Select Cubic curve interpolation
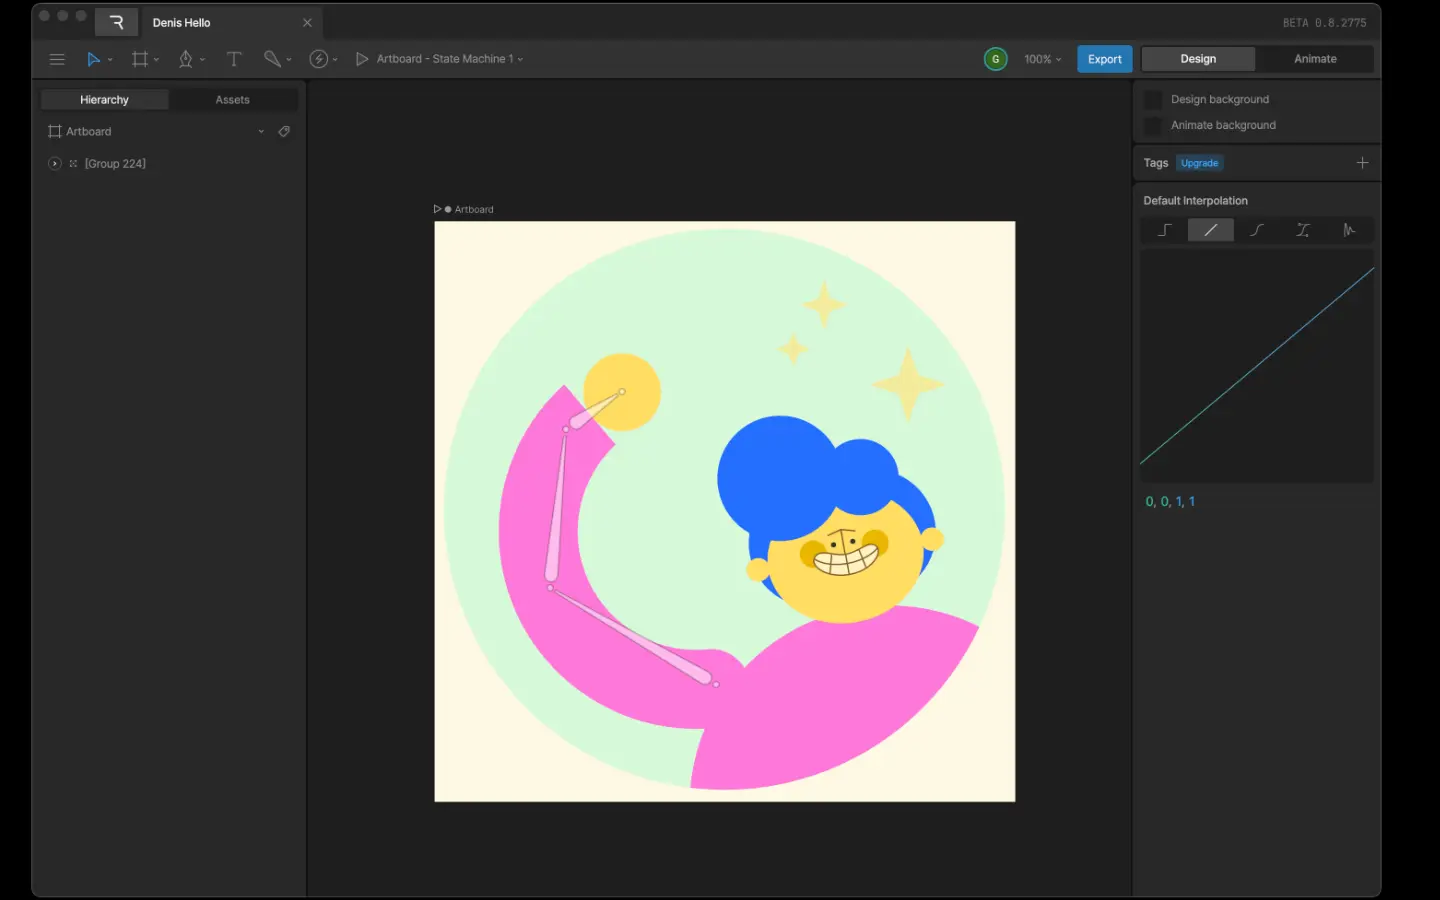The height and width of the screenshot is (900, 1440). [x=1257, y=230]
